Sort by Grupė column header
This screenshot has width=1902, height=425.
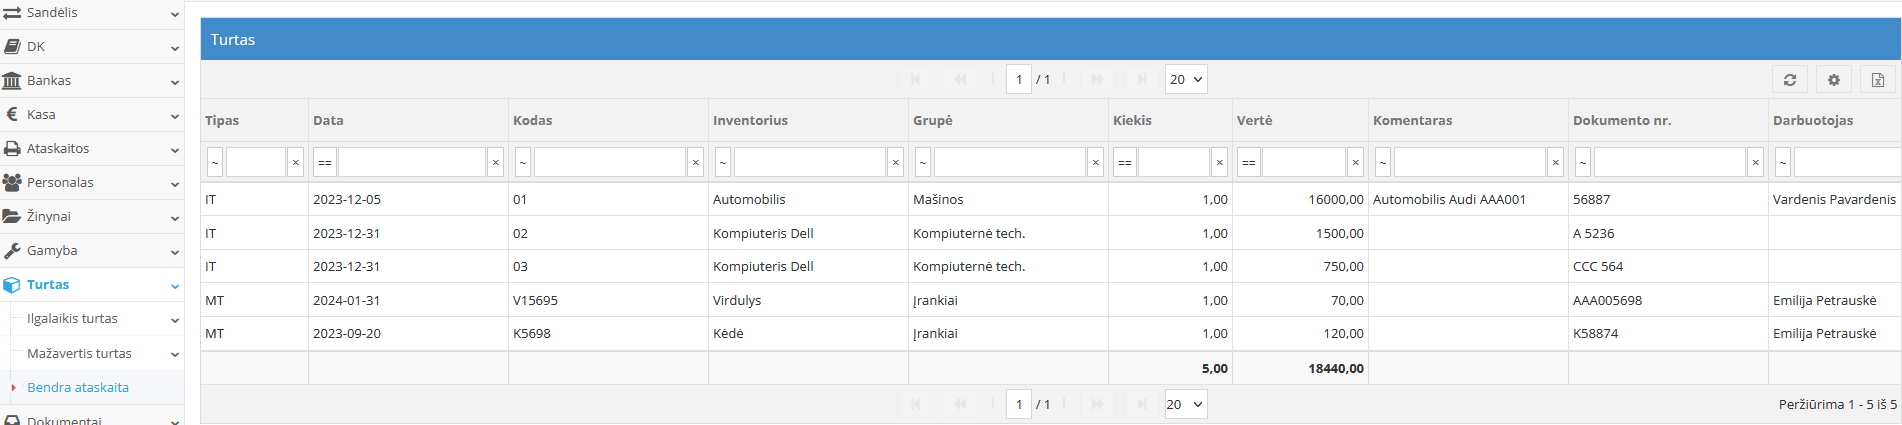932,121
